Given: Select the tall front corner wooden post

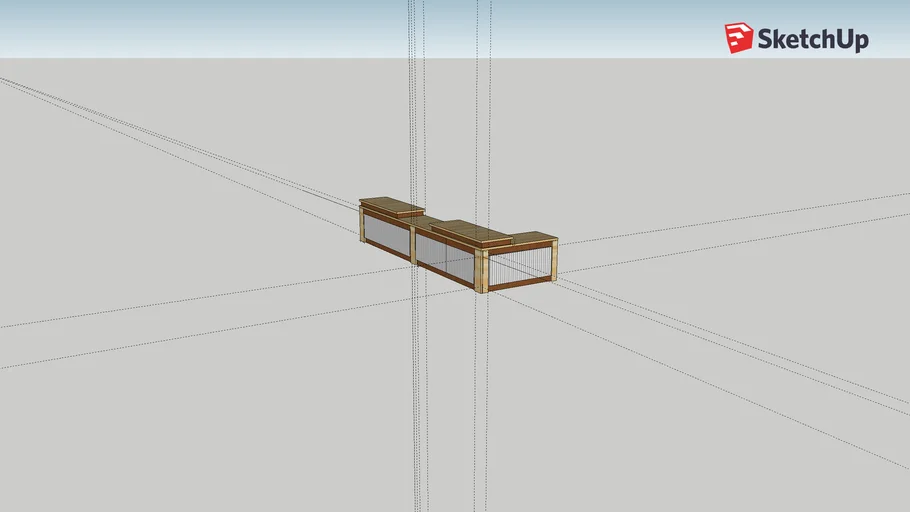Looking at the screenshot, I should [482, 272].
